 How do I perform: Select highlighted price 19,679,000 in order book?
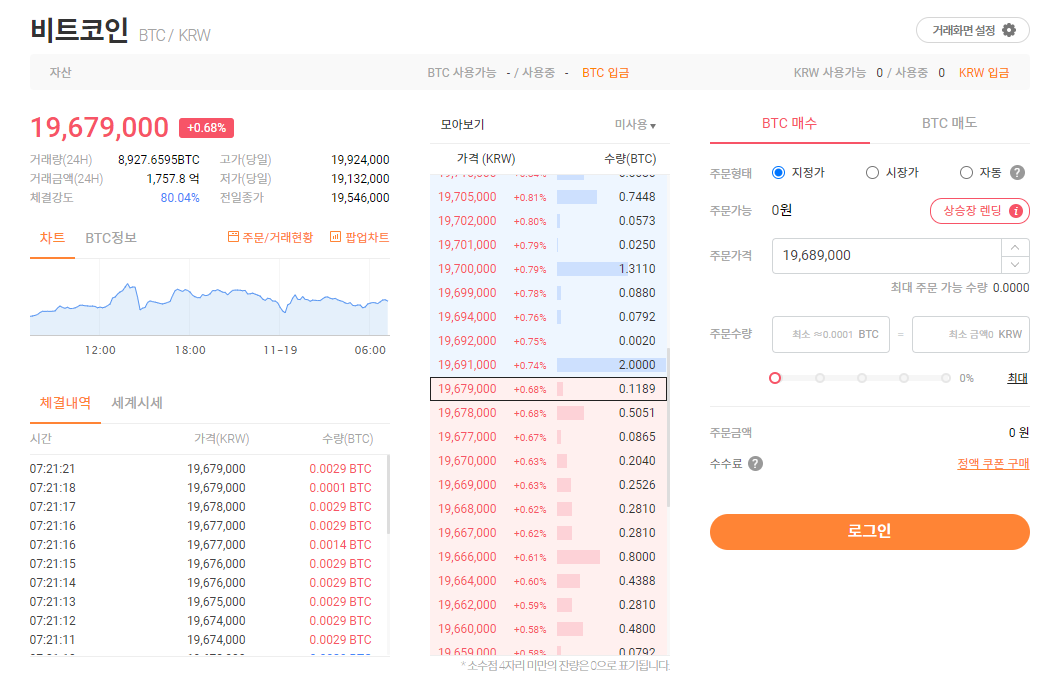[x=548, y=389]
